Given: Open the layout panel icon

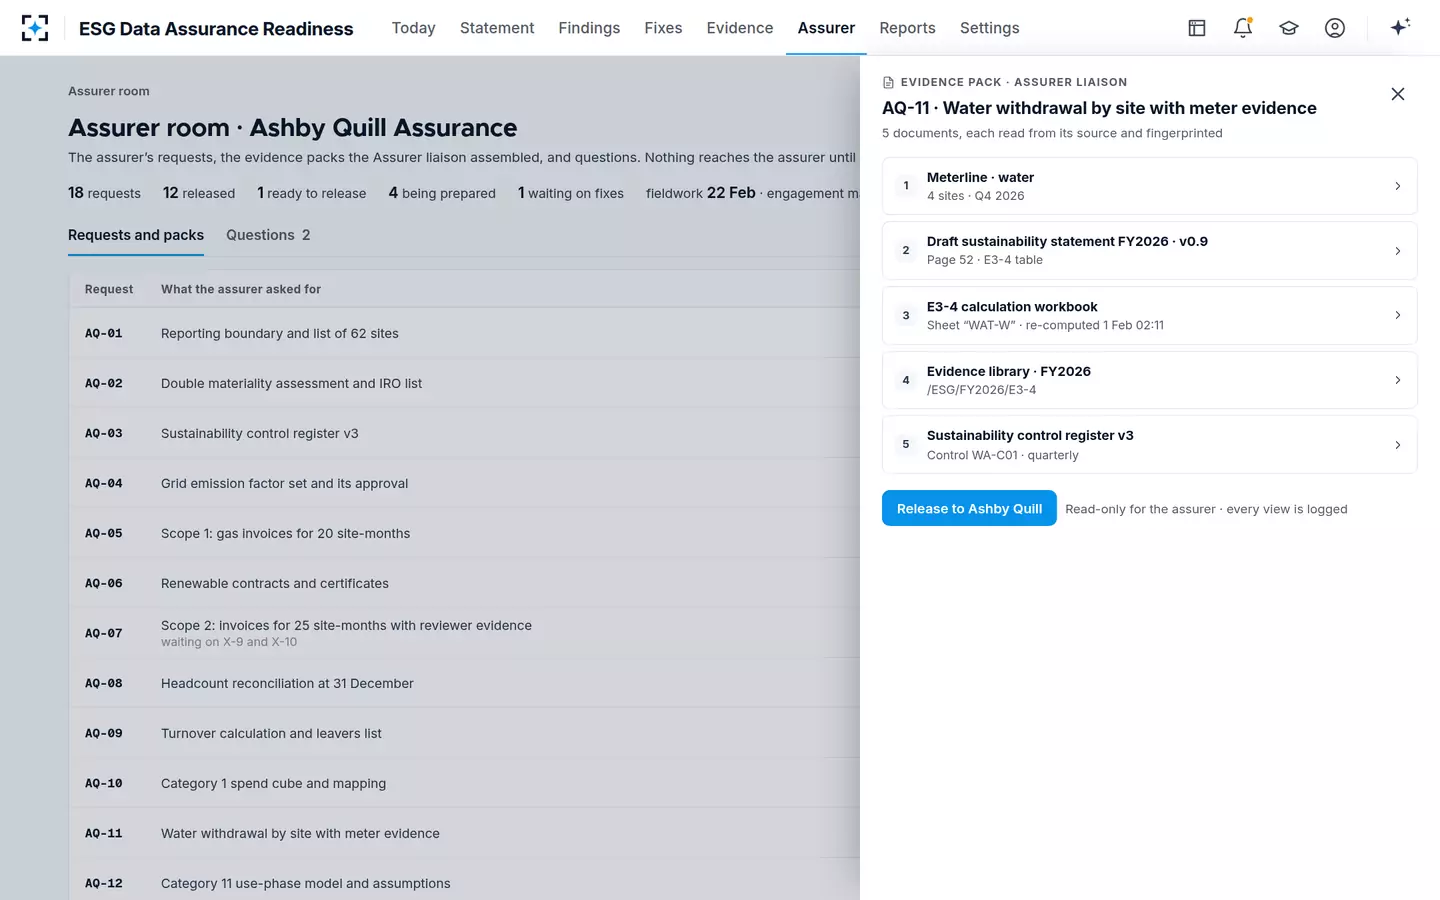Looking at the screenshot, I should (1197, 28).
